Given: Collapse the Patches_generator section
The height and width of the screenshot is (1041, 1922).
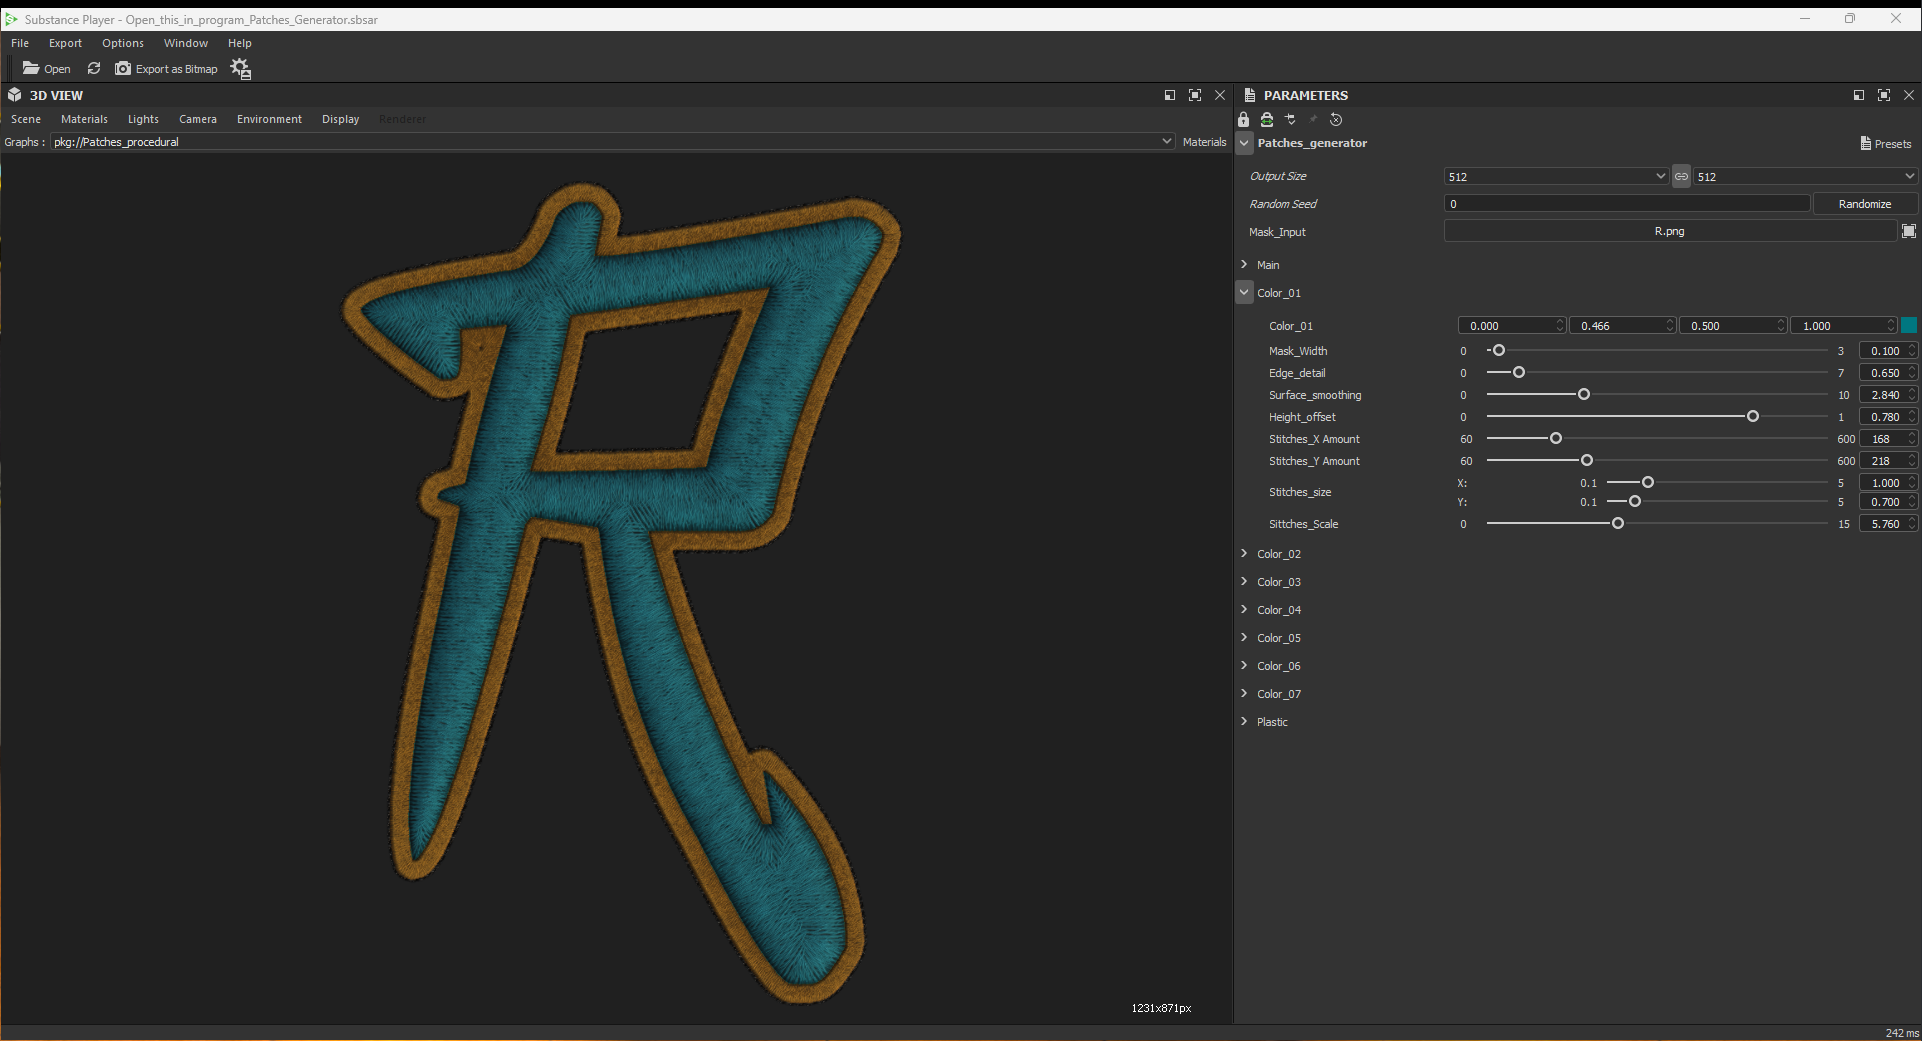Looking at the screenshot, I should 1245,143.
